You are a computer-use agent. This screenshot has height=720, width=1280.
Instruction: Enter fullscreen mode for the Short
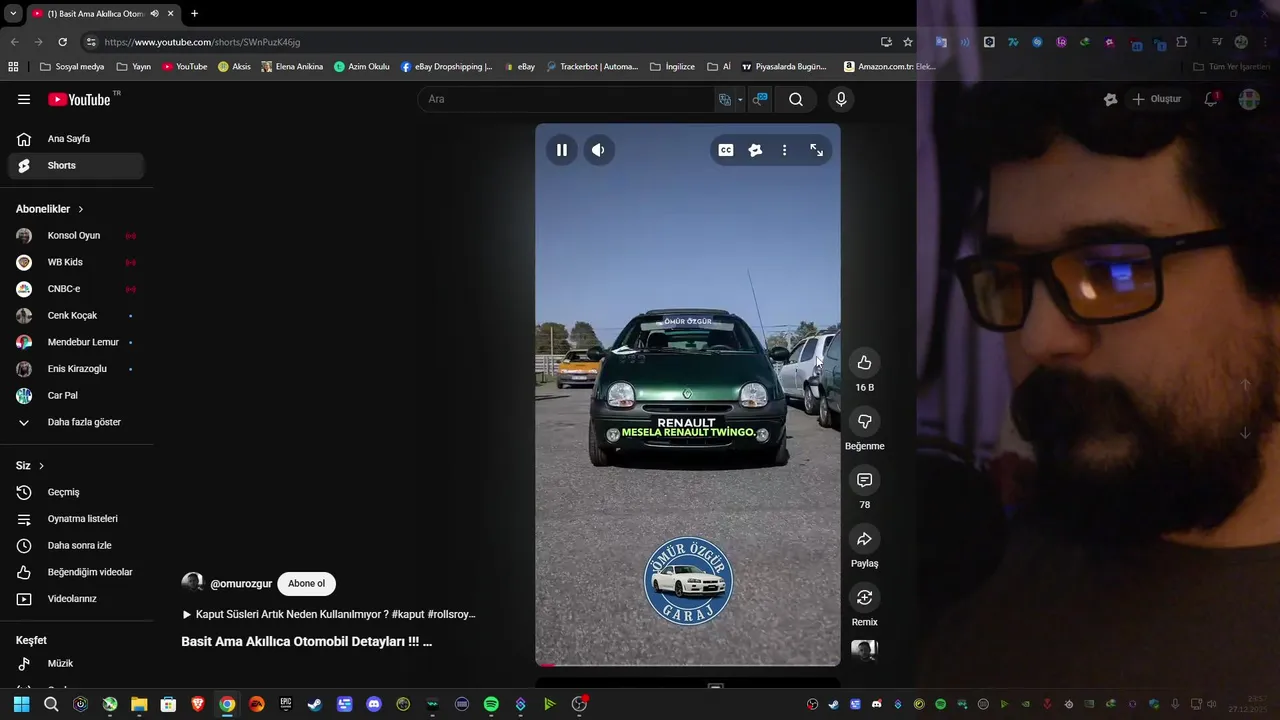[817, 150]
